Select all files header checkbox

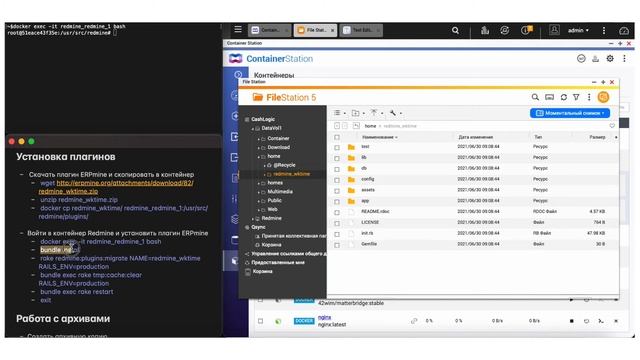(337, 137)
